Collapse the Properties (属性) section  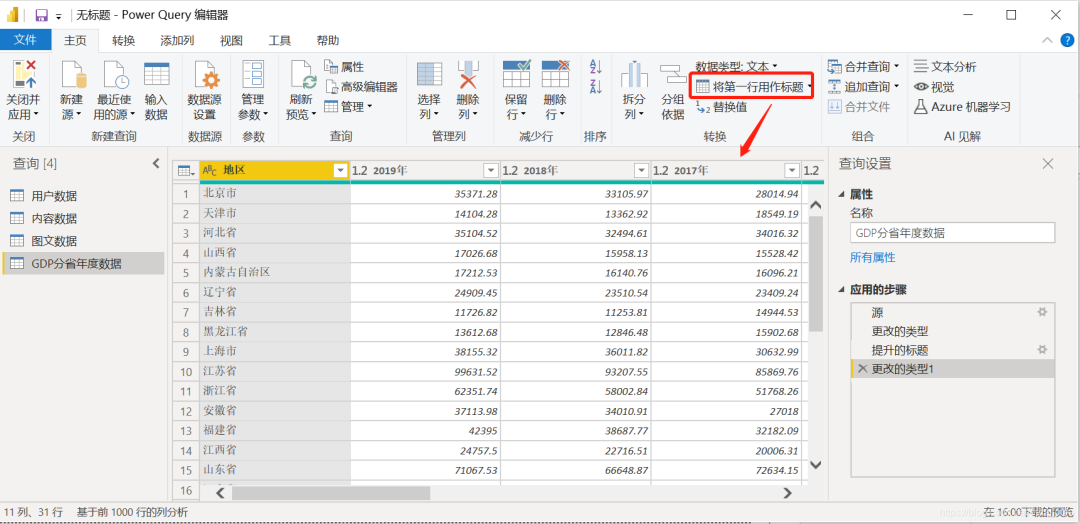(x=843, y=196)
